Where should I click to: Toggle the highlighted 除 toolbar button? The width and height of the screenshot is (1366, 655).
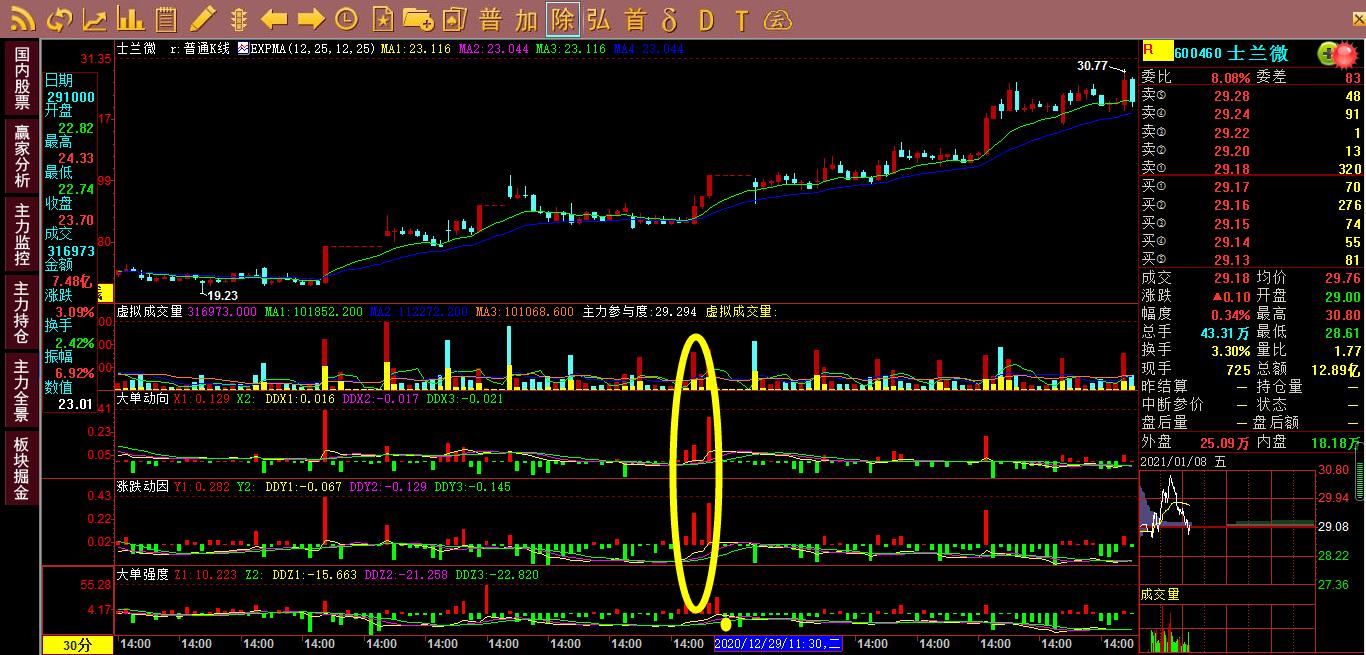tap(563, 18)
